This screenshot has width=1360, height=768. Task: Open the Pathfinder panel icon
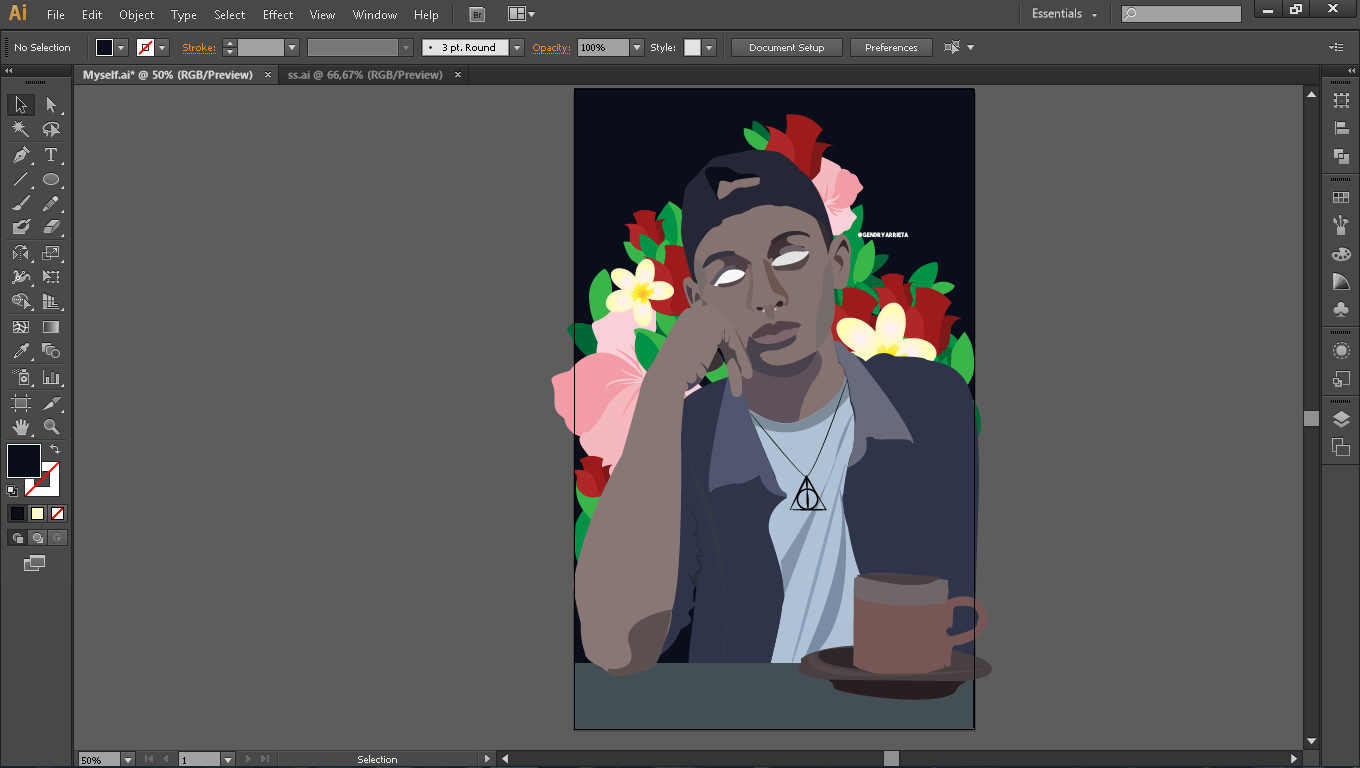click(x=1341, y=156)
